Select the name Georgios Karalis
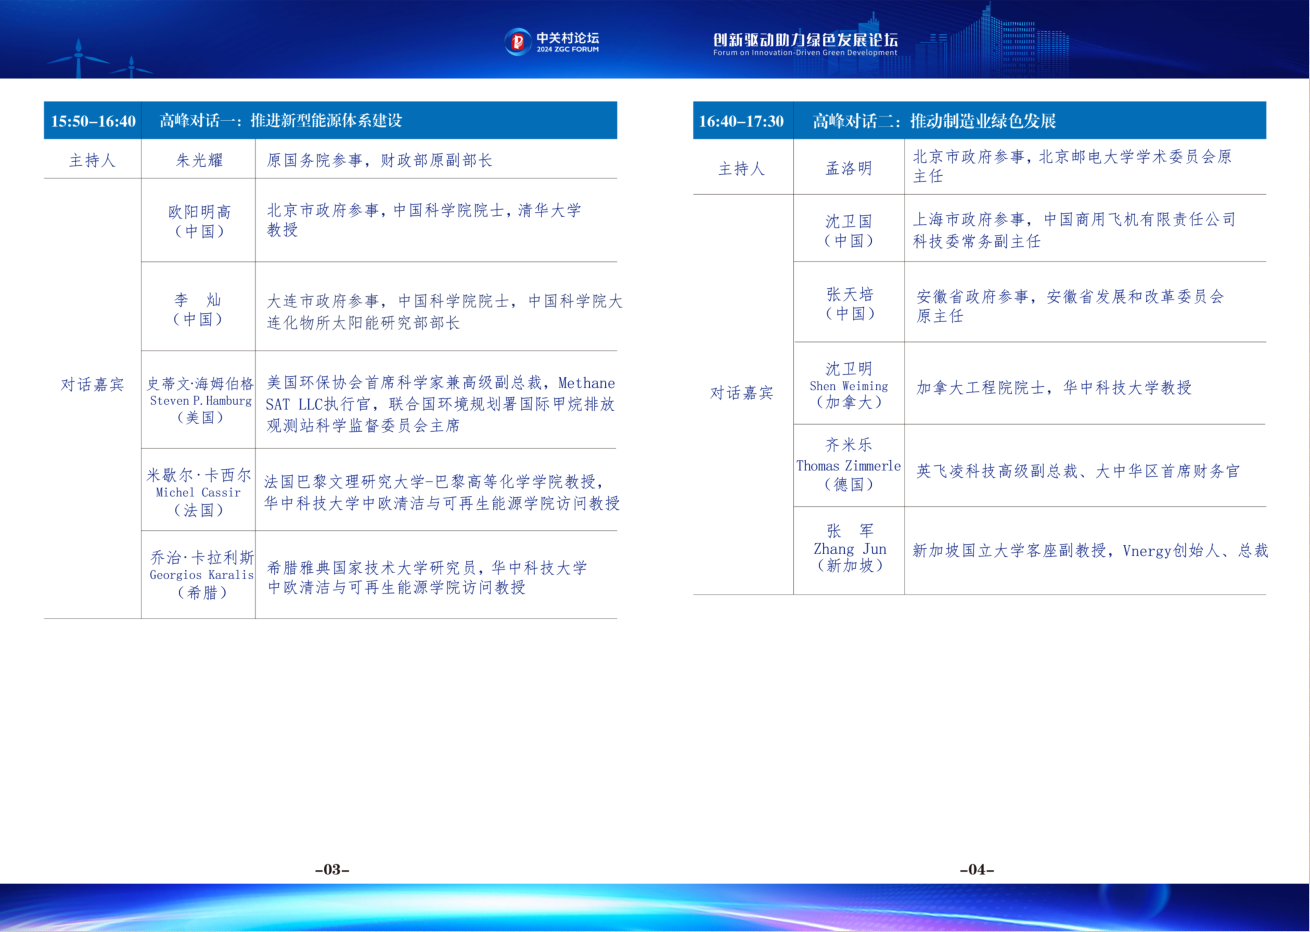The height and width of the screenshot is (932, 1310). 201,575
